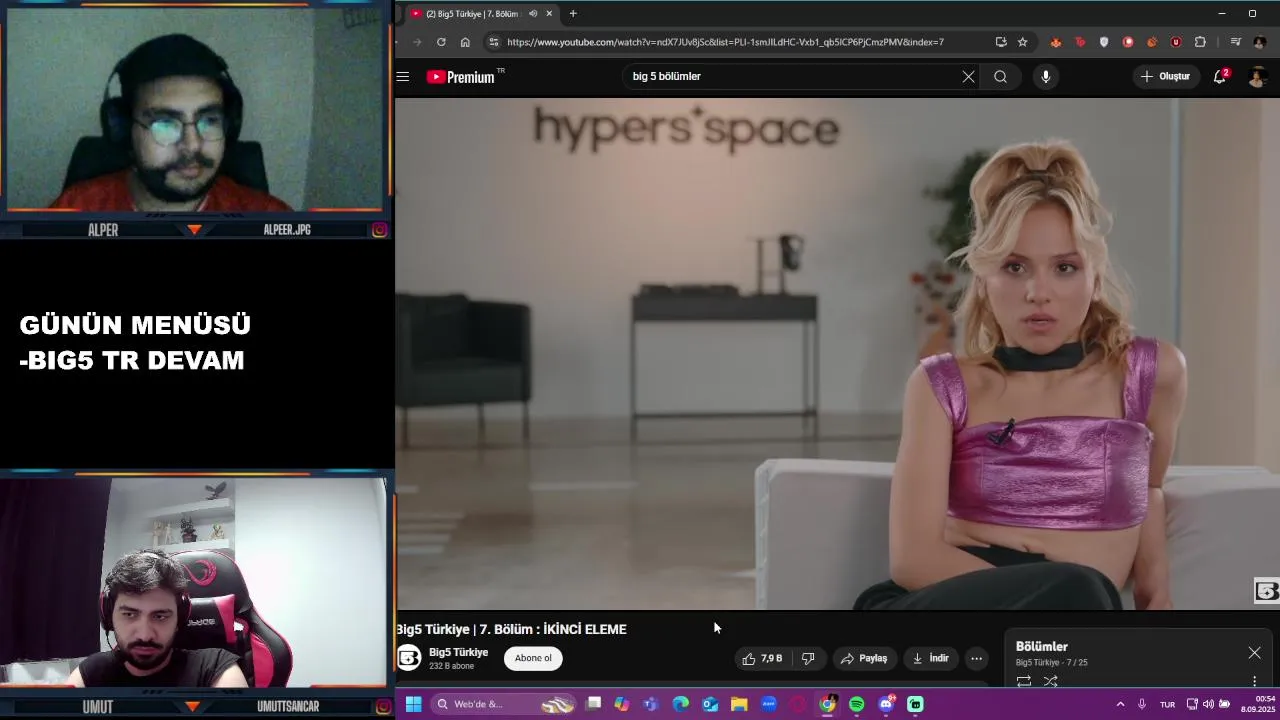Toggle playlist shuffle
The height and width of the screenshot is (720, 1280).
coord(1050,681)
